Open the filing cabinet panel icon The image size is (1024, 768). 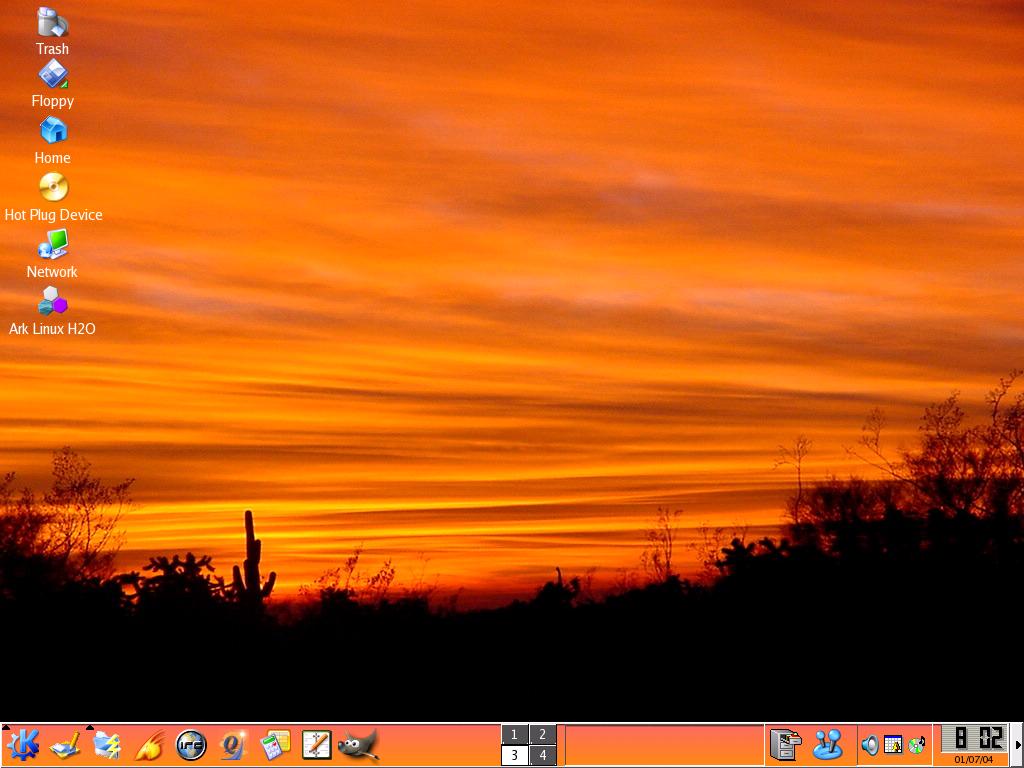point(786,745)
